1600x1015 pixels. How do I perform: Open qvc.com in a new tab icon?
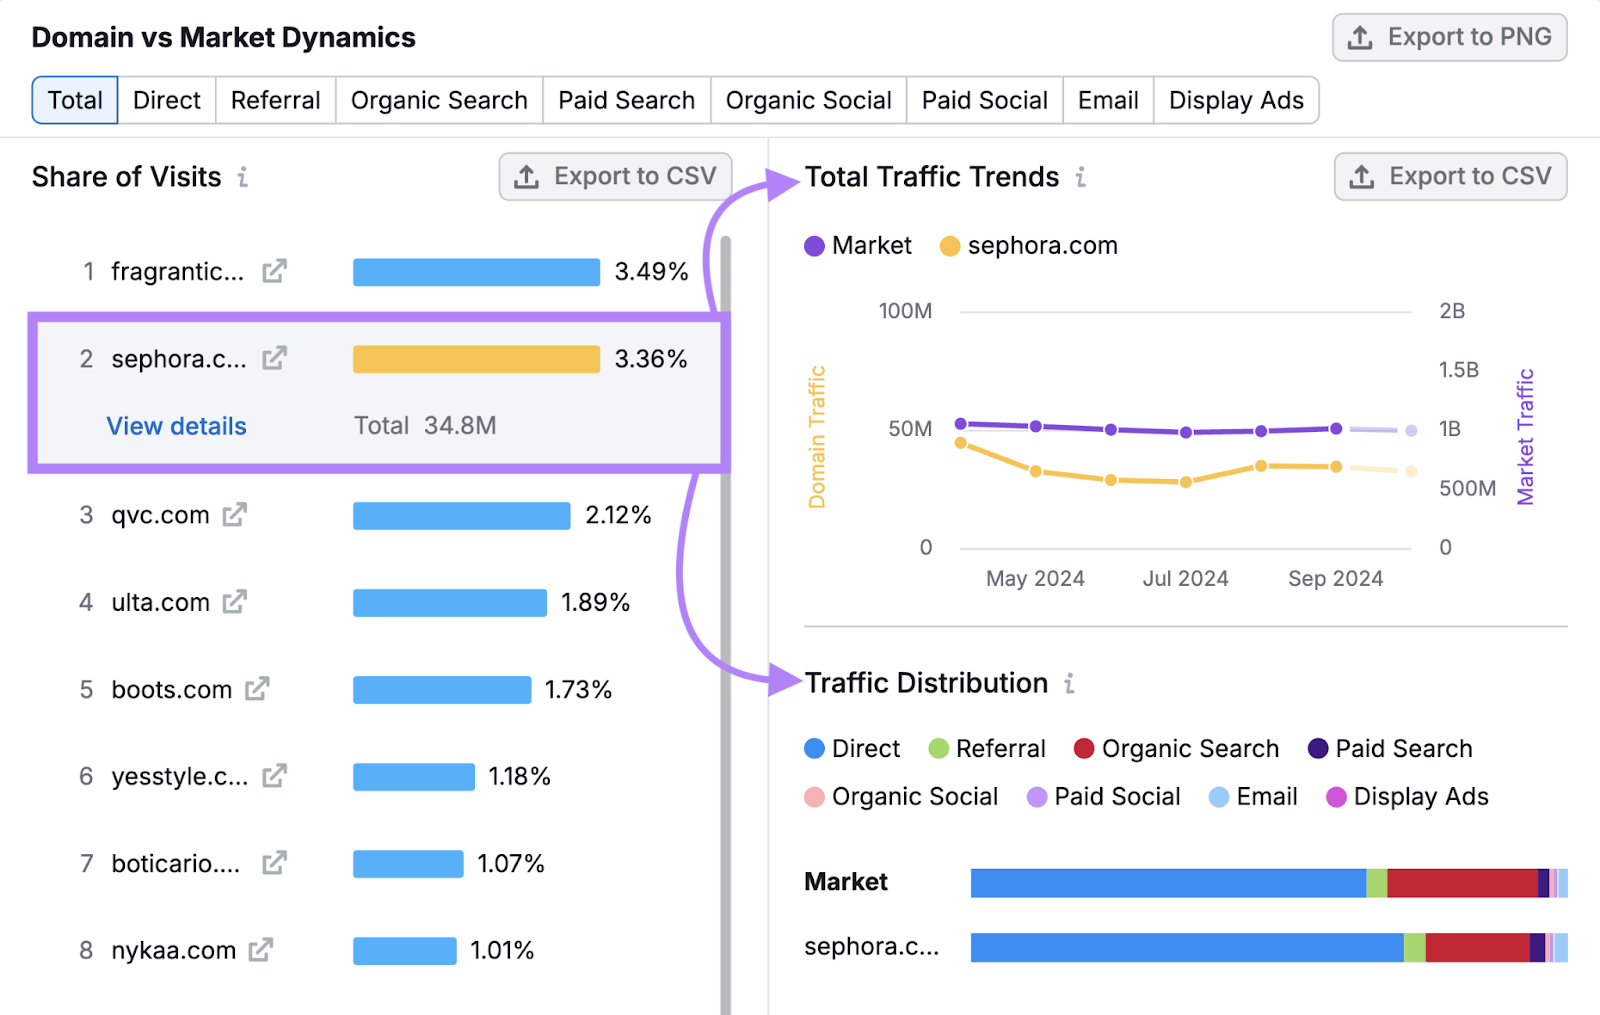[x=236, y=514]
